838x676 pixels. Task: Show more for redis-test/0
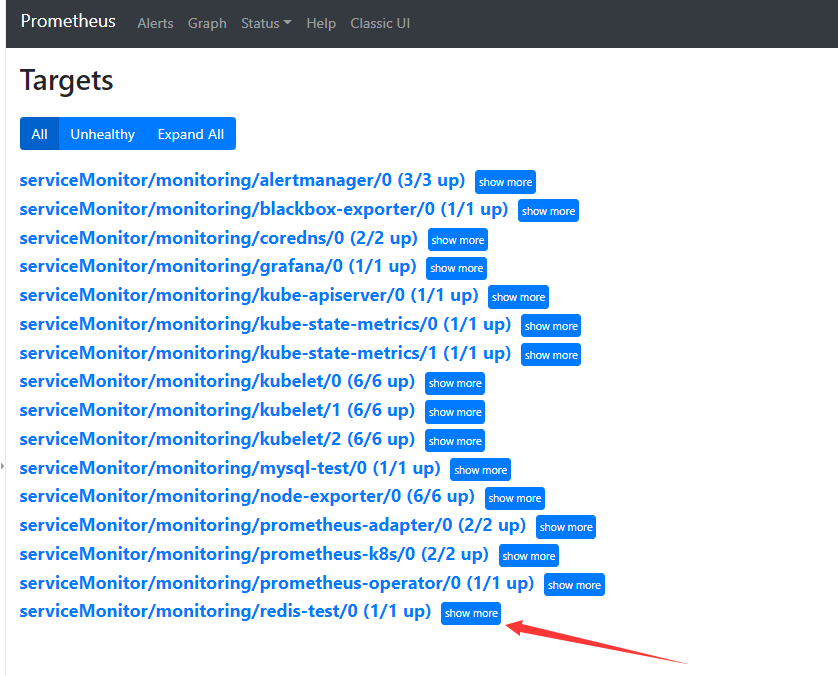click(471, 613)
